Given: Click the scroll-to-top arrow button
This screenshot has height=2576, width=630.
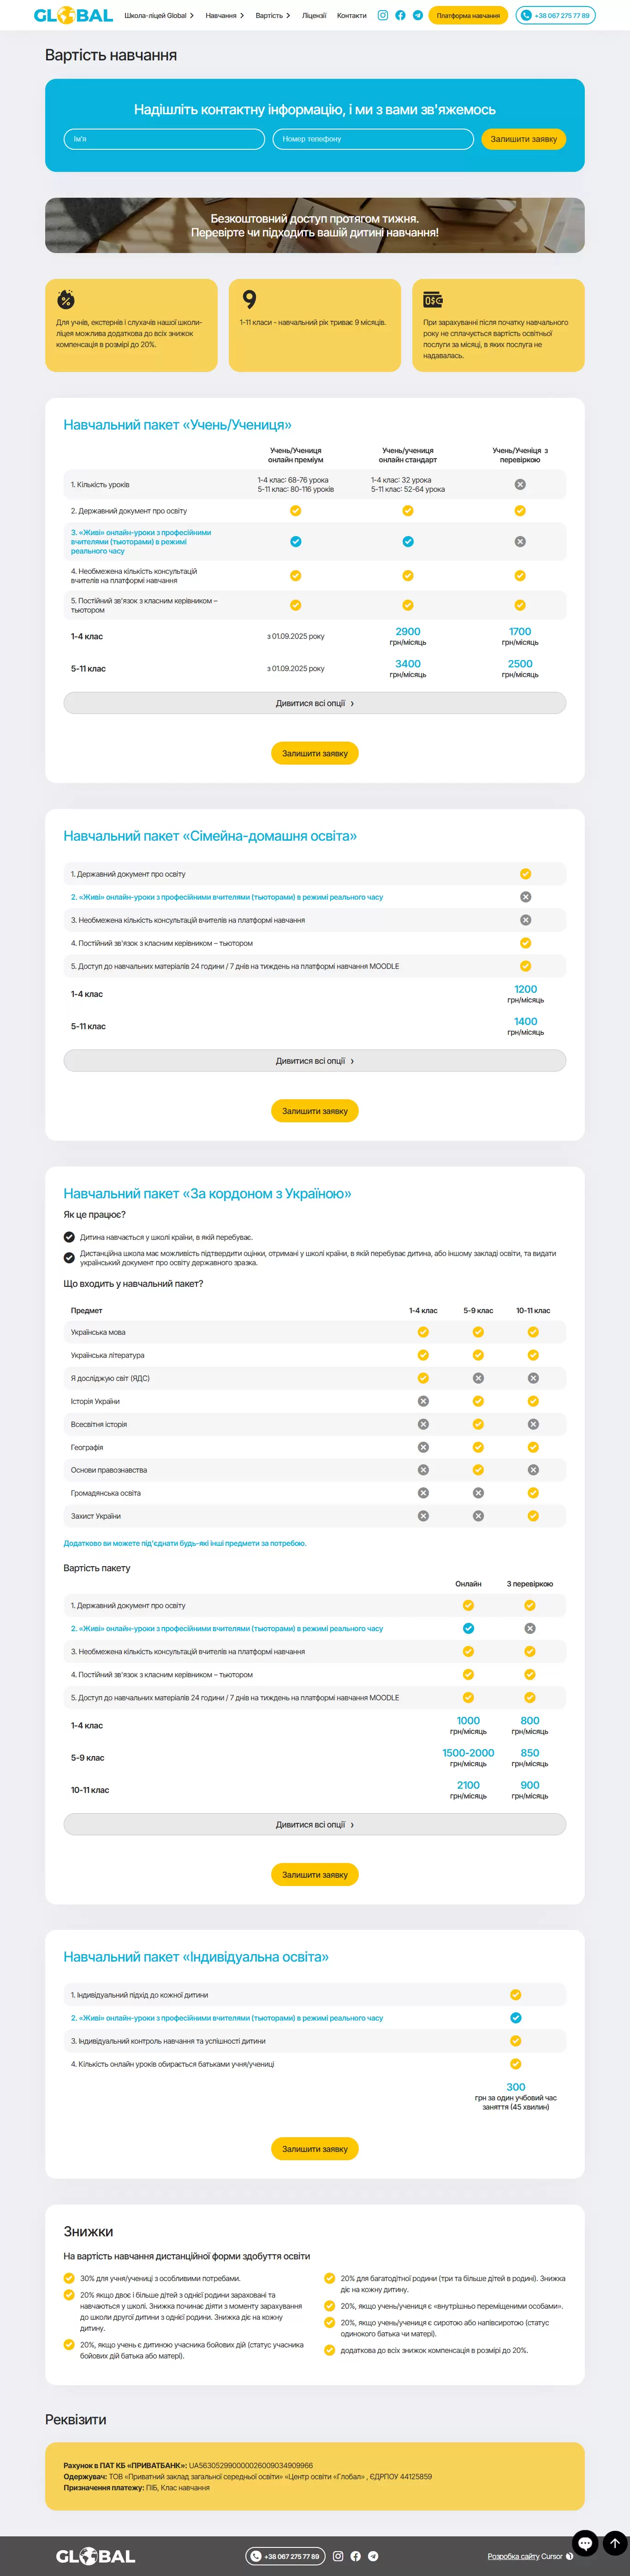Looking at the screenshot, I should 615,2542.
